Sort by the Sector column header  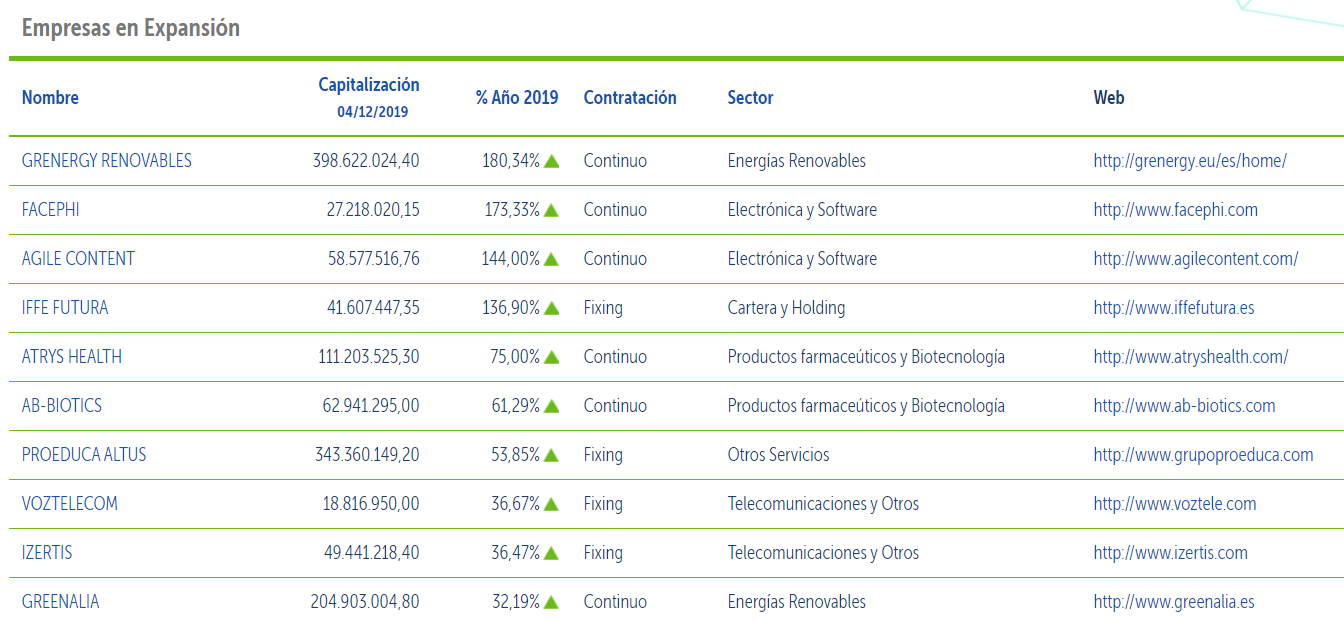tap(750, 98)
